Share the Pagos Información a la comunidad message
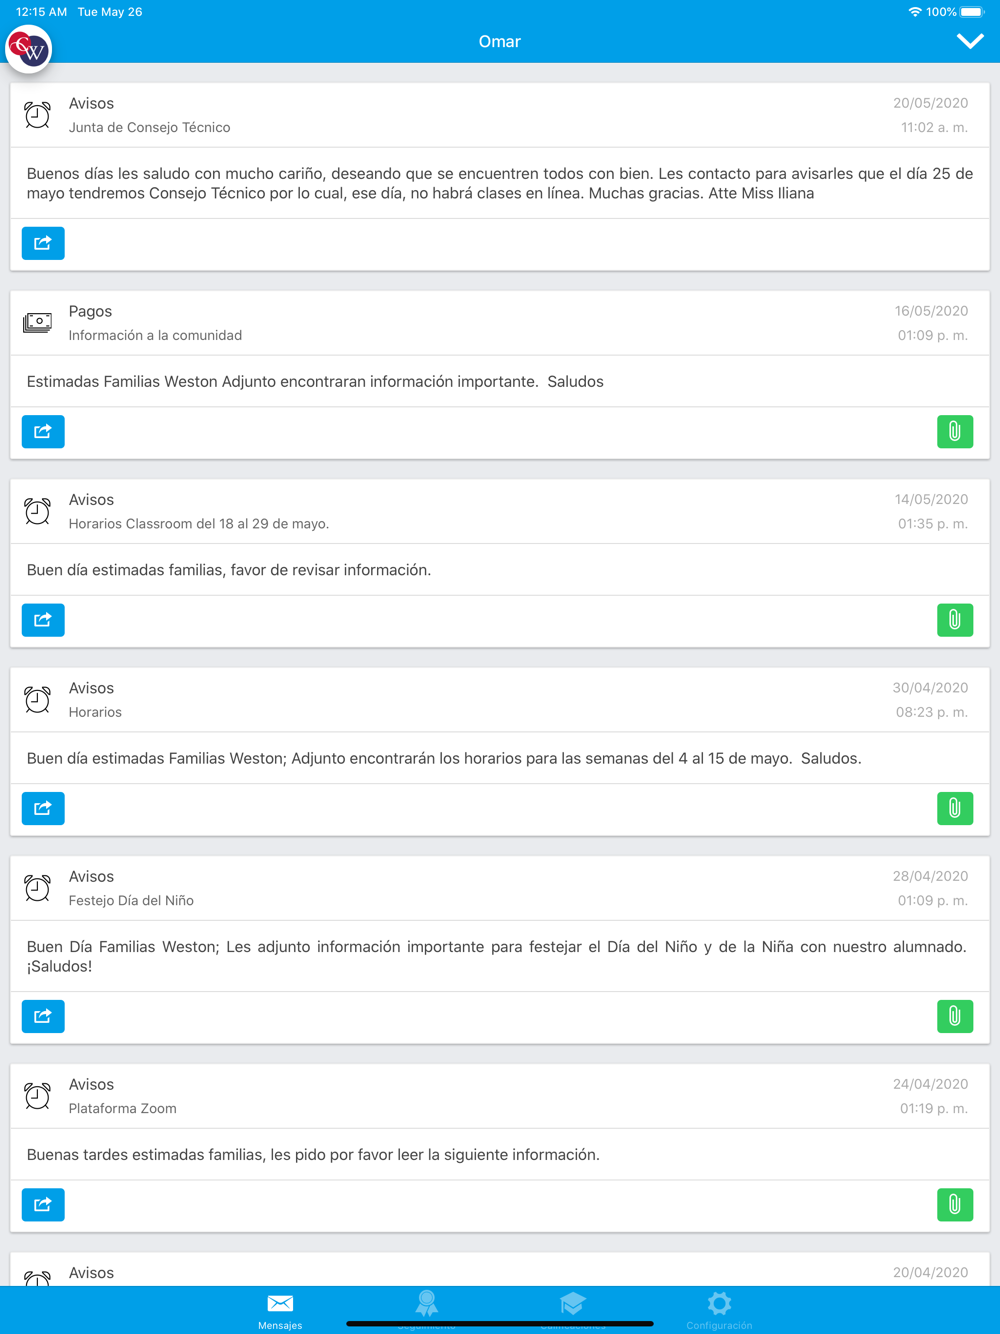 coord(43,432)
